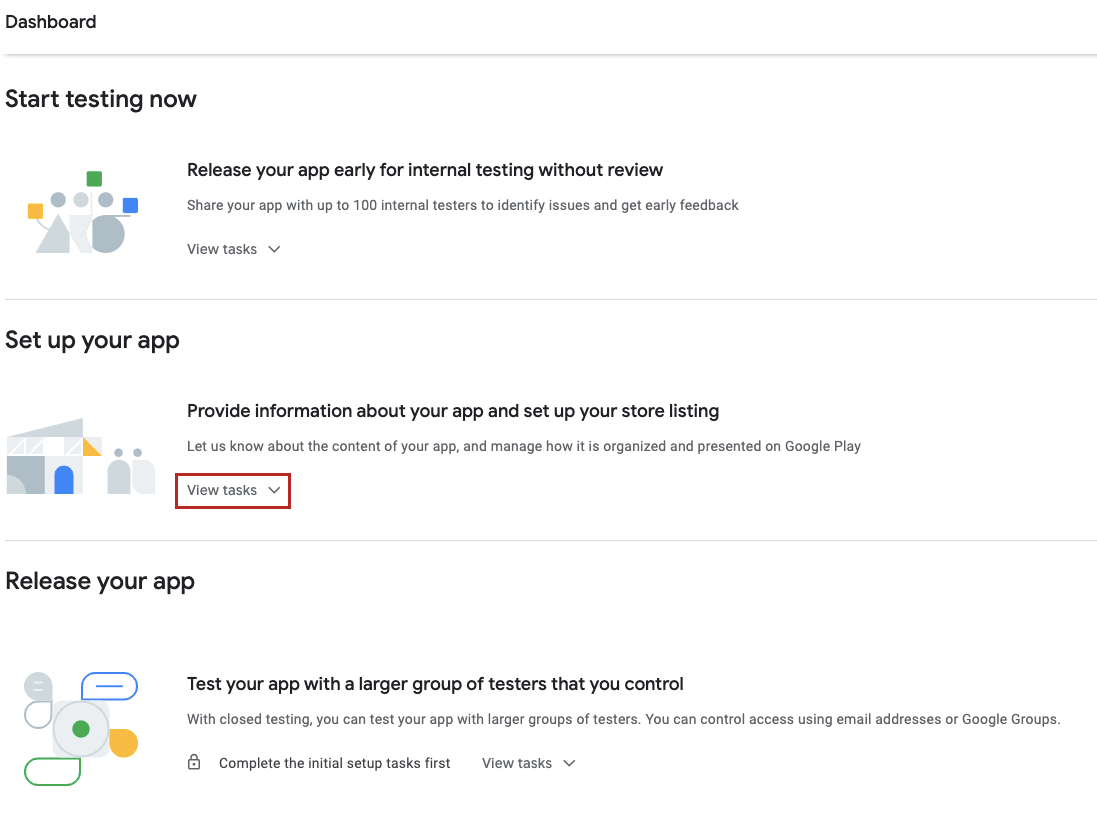The image size is (1097, 813).
Task: Select the "Start testing now" heading
Action: point(101,99)
